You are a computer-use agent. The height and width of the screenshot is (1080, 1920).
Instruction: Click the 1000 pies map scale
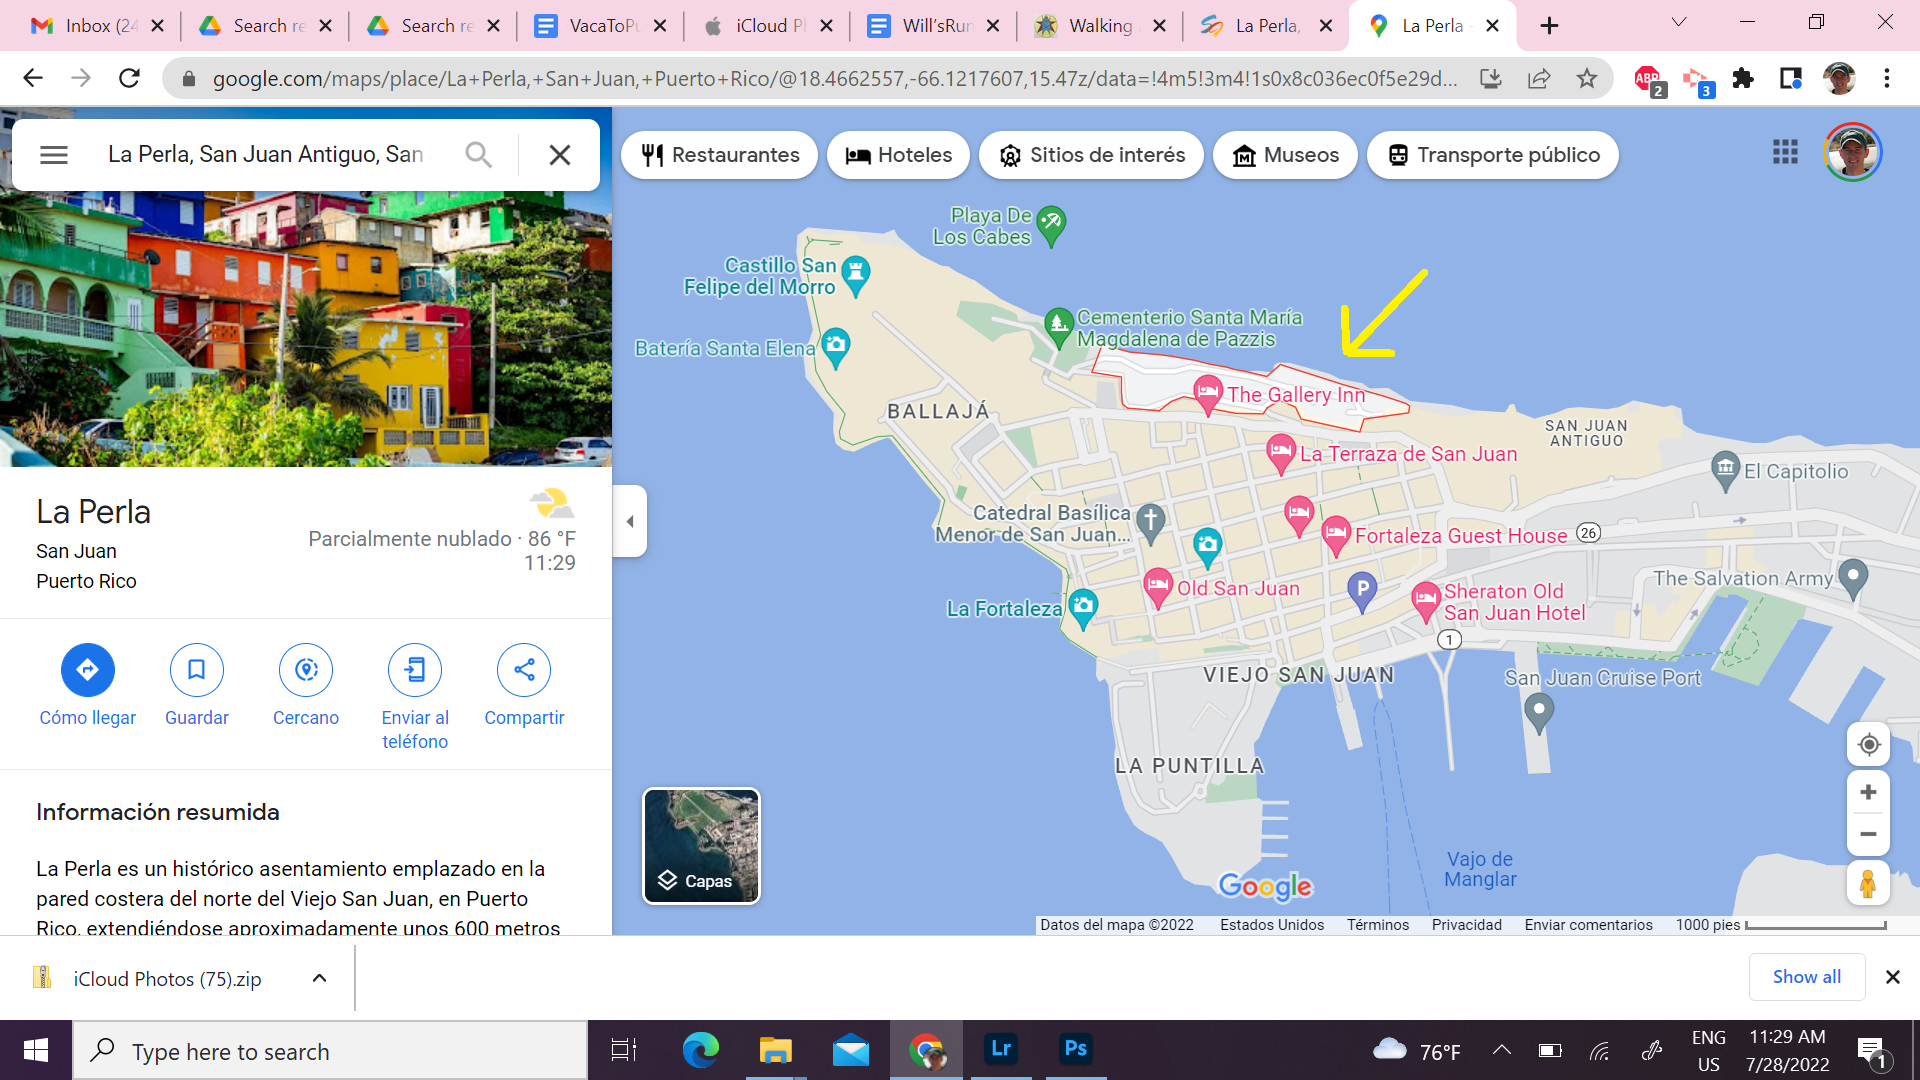tap(1780, 925)
